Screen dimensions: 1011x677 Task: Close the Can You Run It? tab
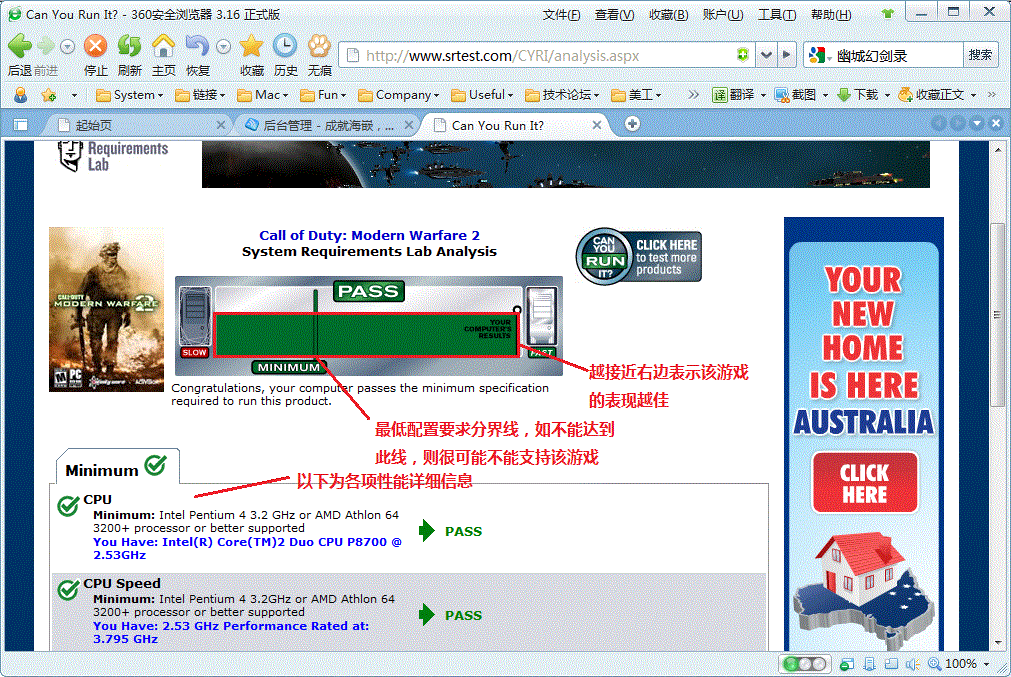(596, 125)
